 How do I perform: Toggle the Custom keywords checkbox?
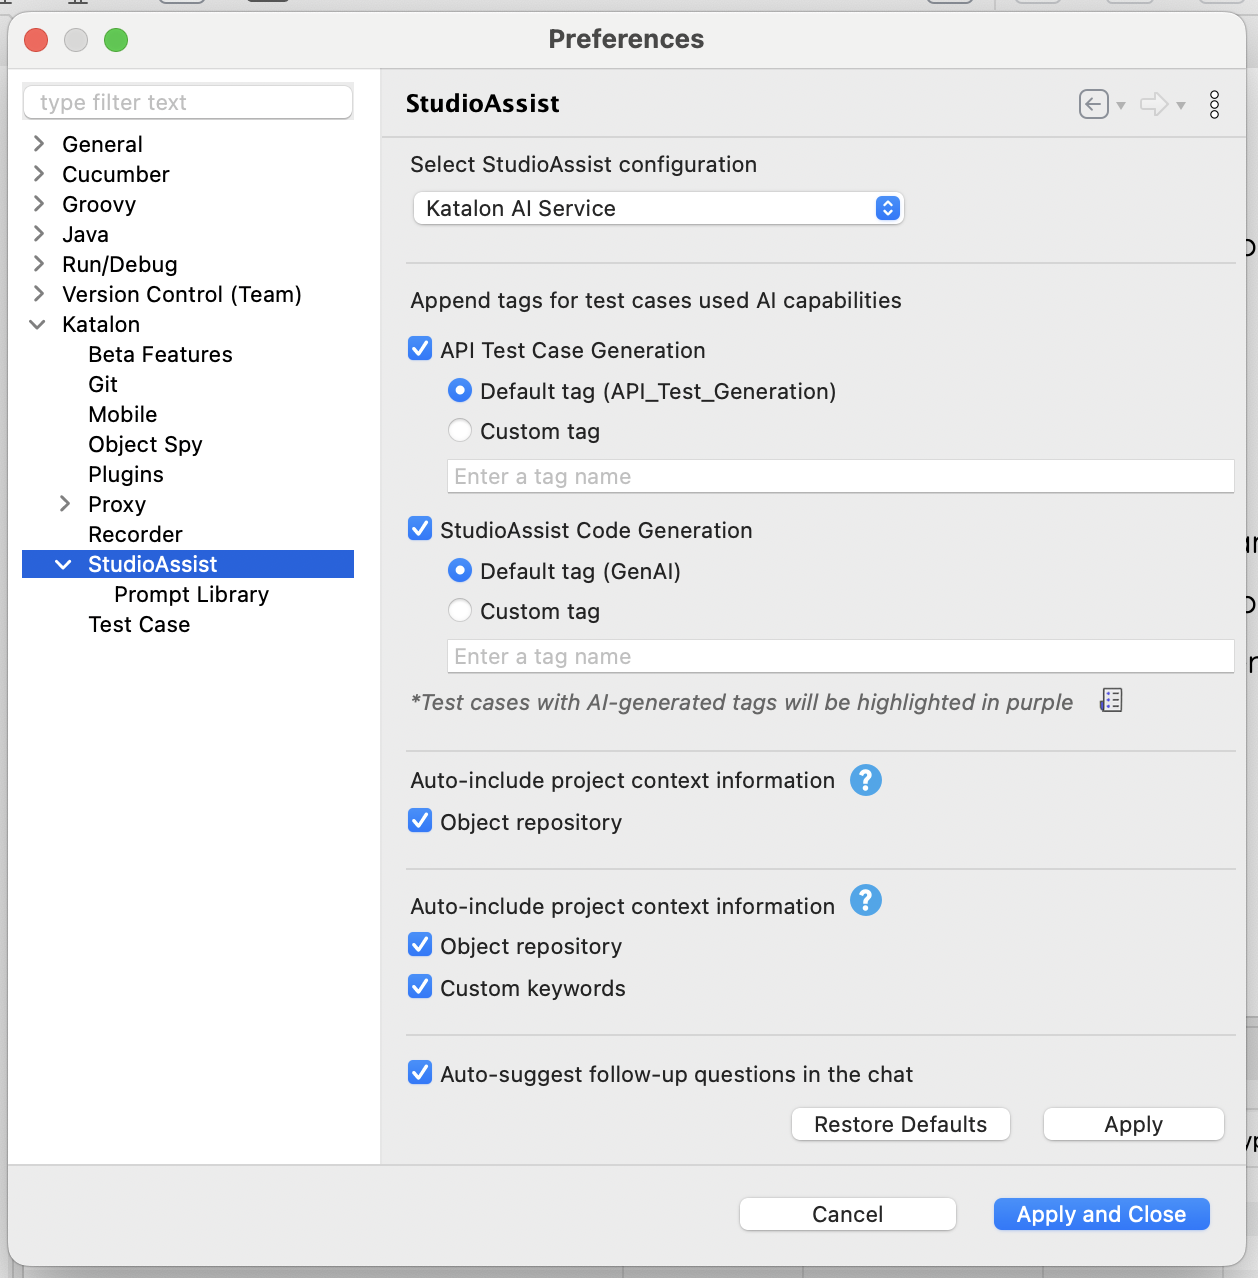click(x=421, y=987)
